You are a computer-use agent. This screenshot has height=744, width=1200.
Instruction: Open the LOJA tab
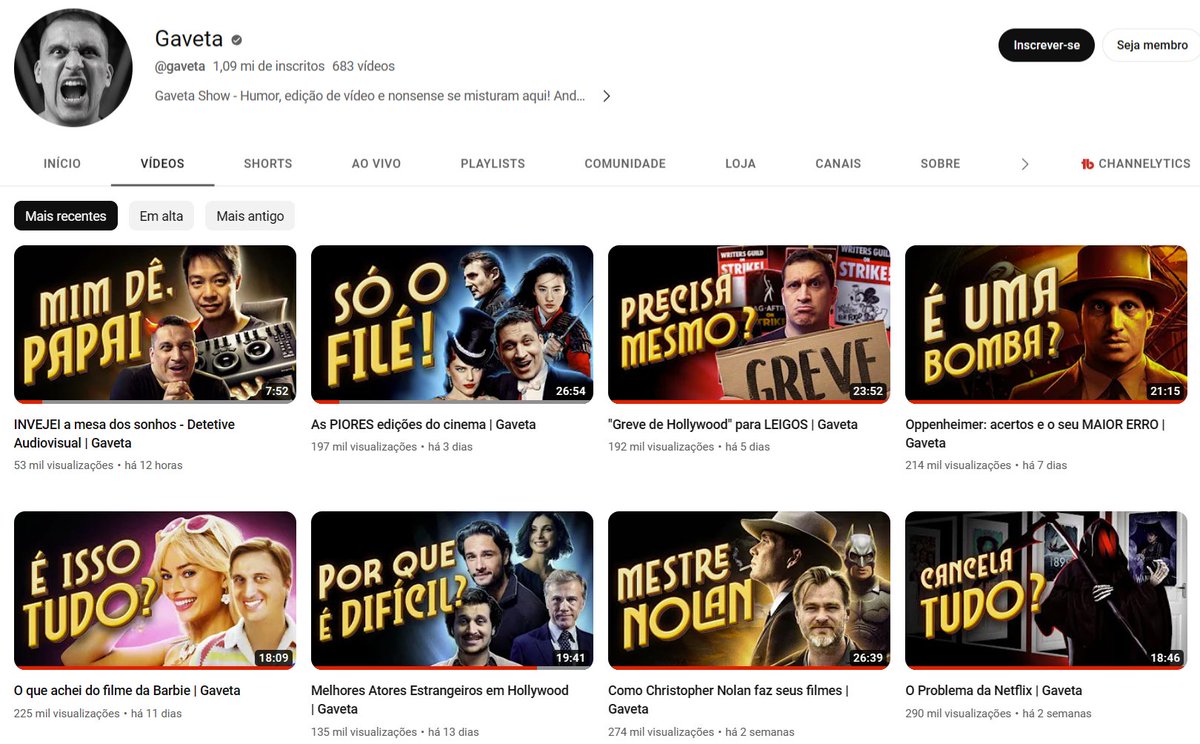click(740, 163)
